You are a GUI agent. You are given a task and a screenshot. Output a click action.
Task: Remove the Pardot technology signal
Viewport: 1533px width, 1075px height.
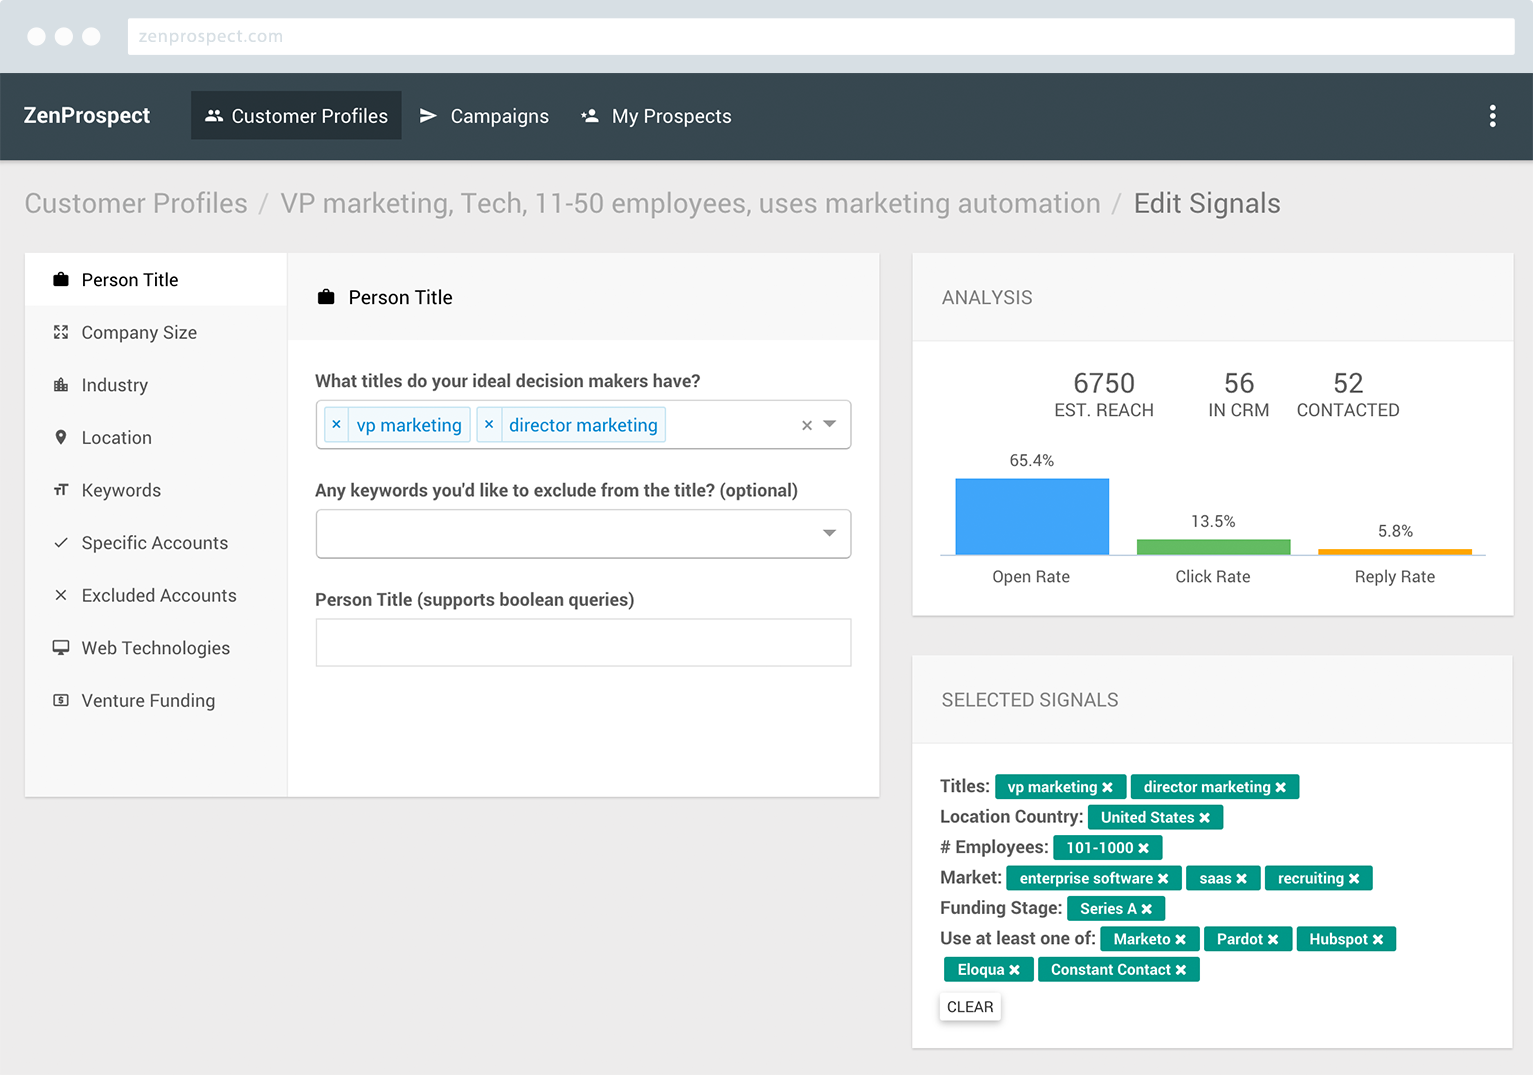point(1273,940)
